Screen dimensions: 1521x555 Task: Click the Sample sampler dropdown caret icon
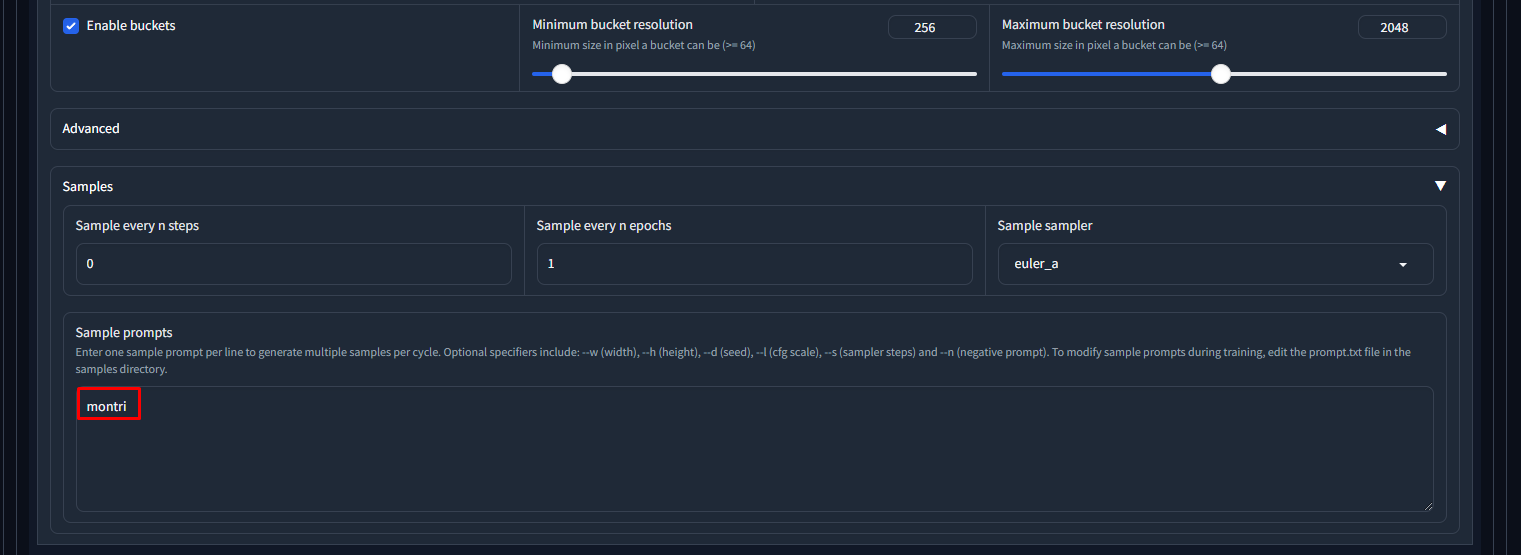tap(1403, 265)
